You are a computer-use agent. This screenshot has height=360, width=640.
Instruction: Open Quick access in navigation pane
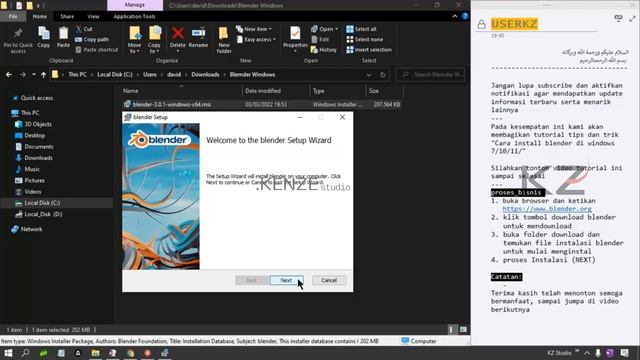pyautogui.click(x=37, y=98)
